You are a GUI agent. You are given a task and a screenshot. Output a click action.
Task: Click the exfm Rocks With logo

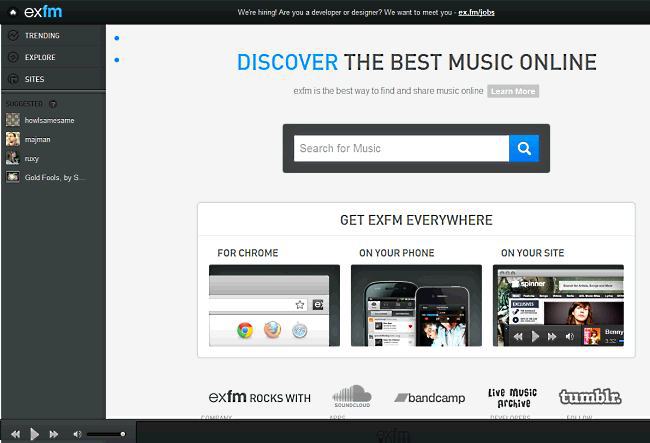(260, 397)
